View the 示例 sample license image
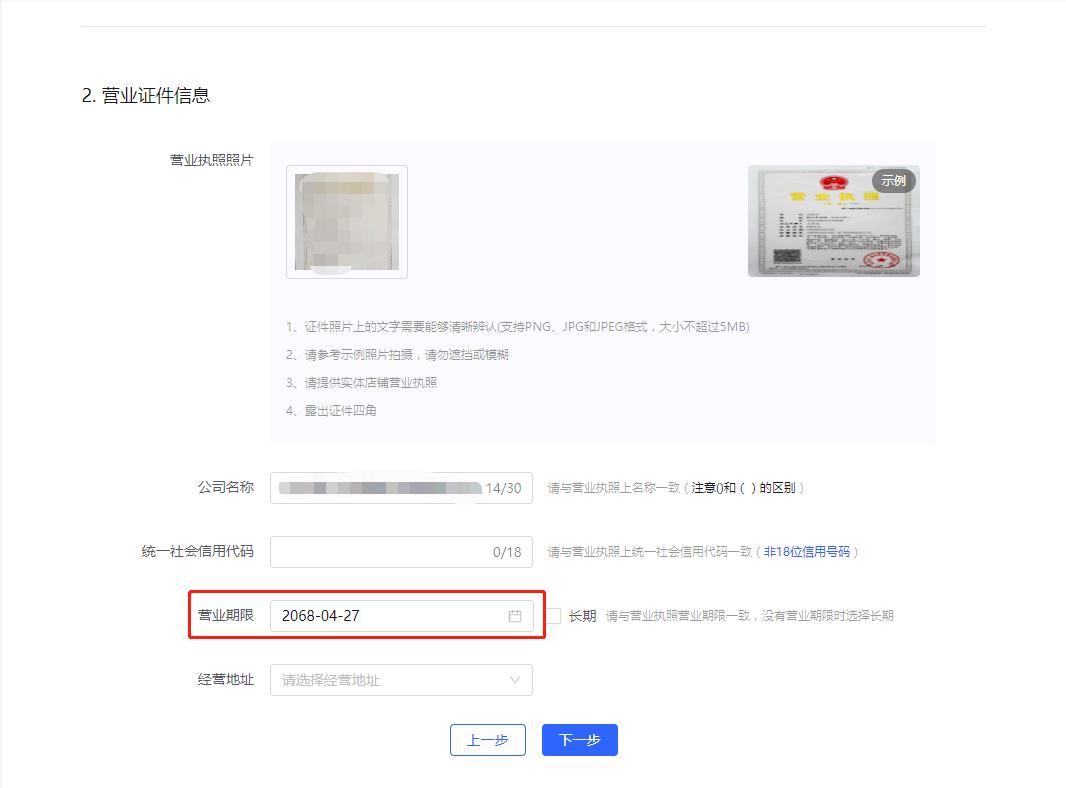This screenshot has width=1066, height=788. [833, 222]
